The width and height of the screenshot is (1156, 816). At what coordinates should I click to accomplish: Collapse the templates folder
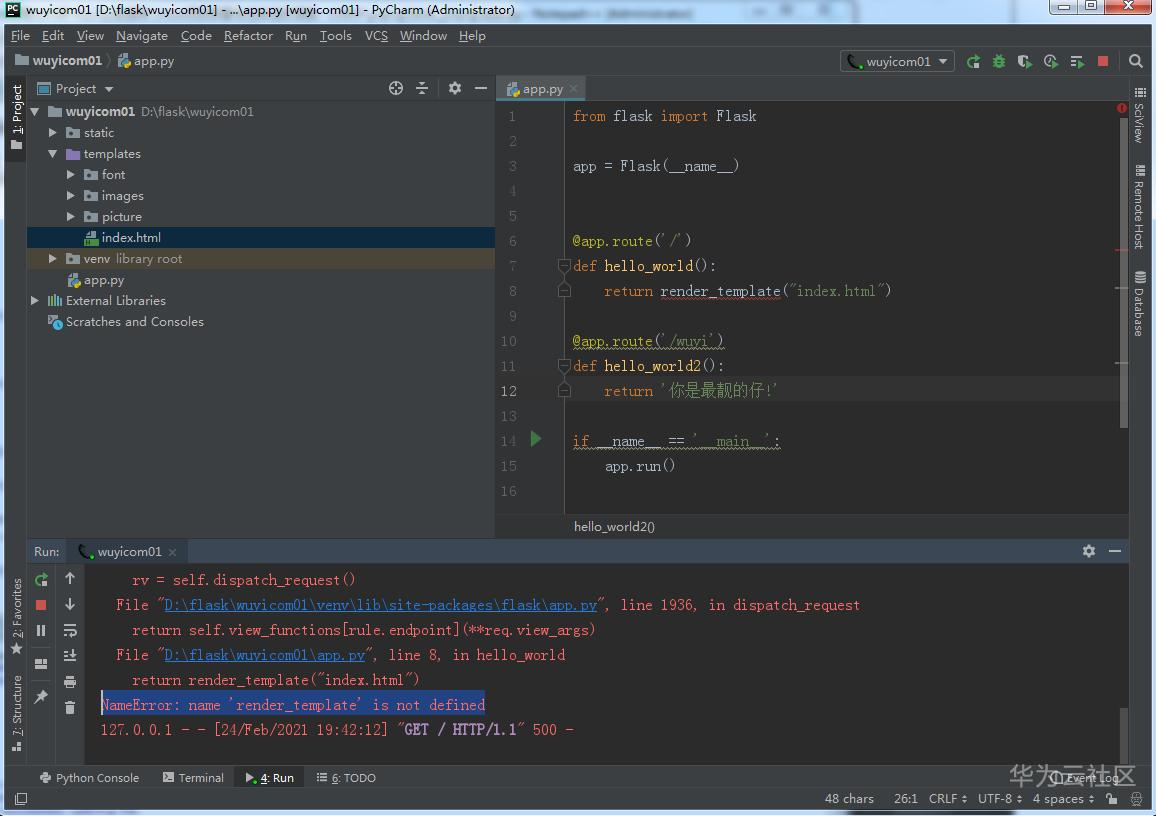point(54,154)
